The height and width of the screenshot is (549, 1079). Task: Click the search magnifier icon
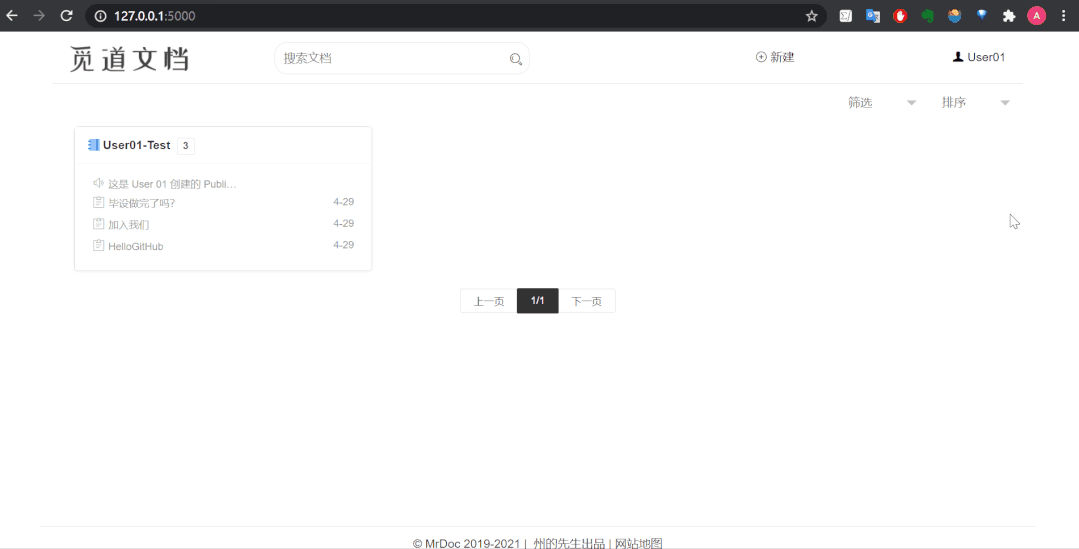[x=515, y=59]
